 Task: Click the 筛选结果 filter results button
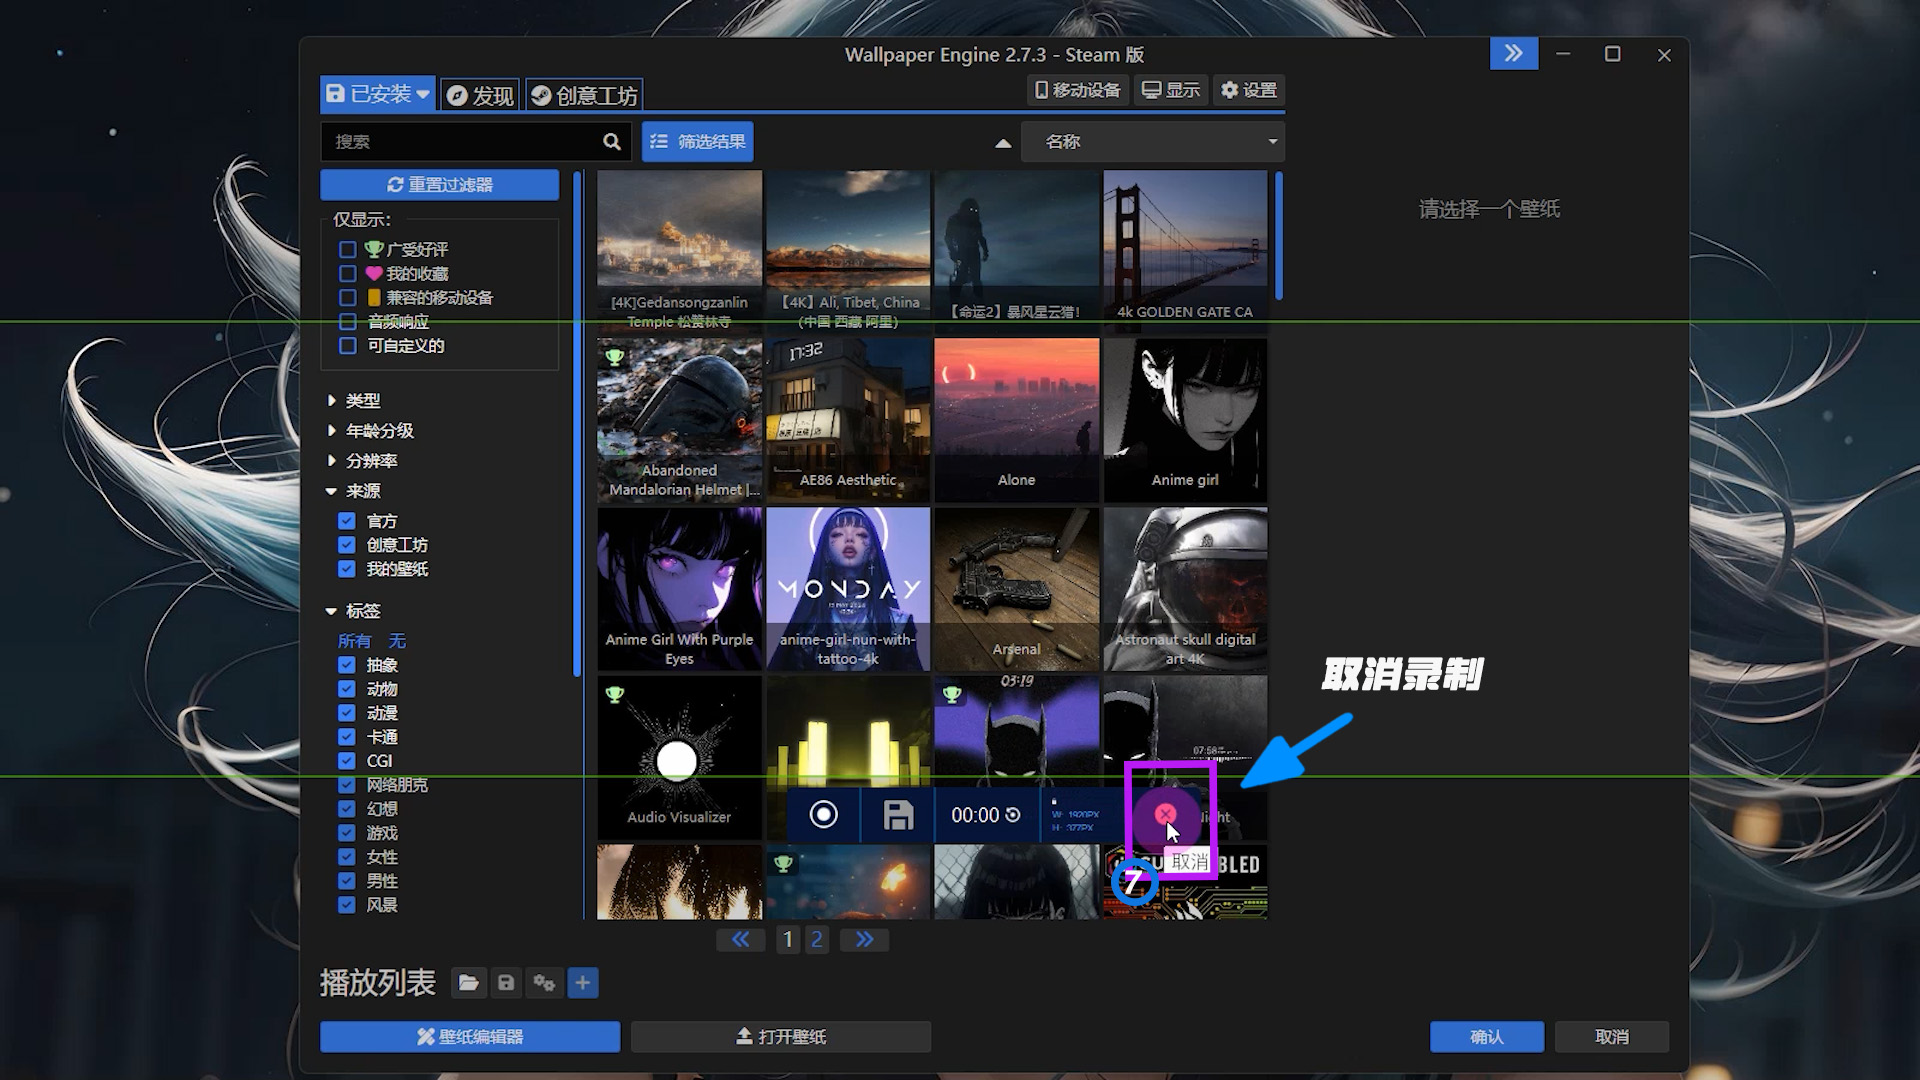(698, 142)
